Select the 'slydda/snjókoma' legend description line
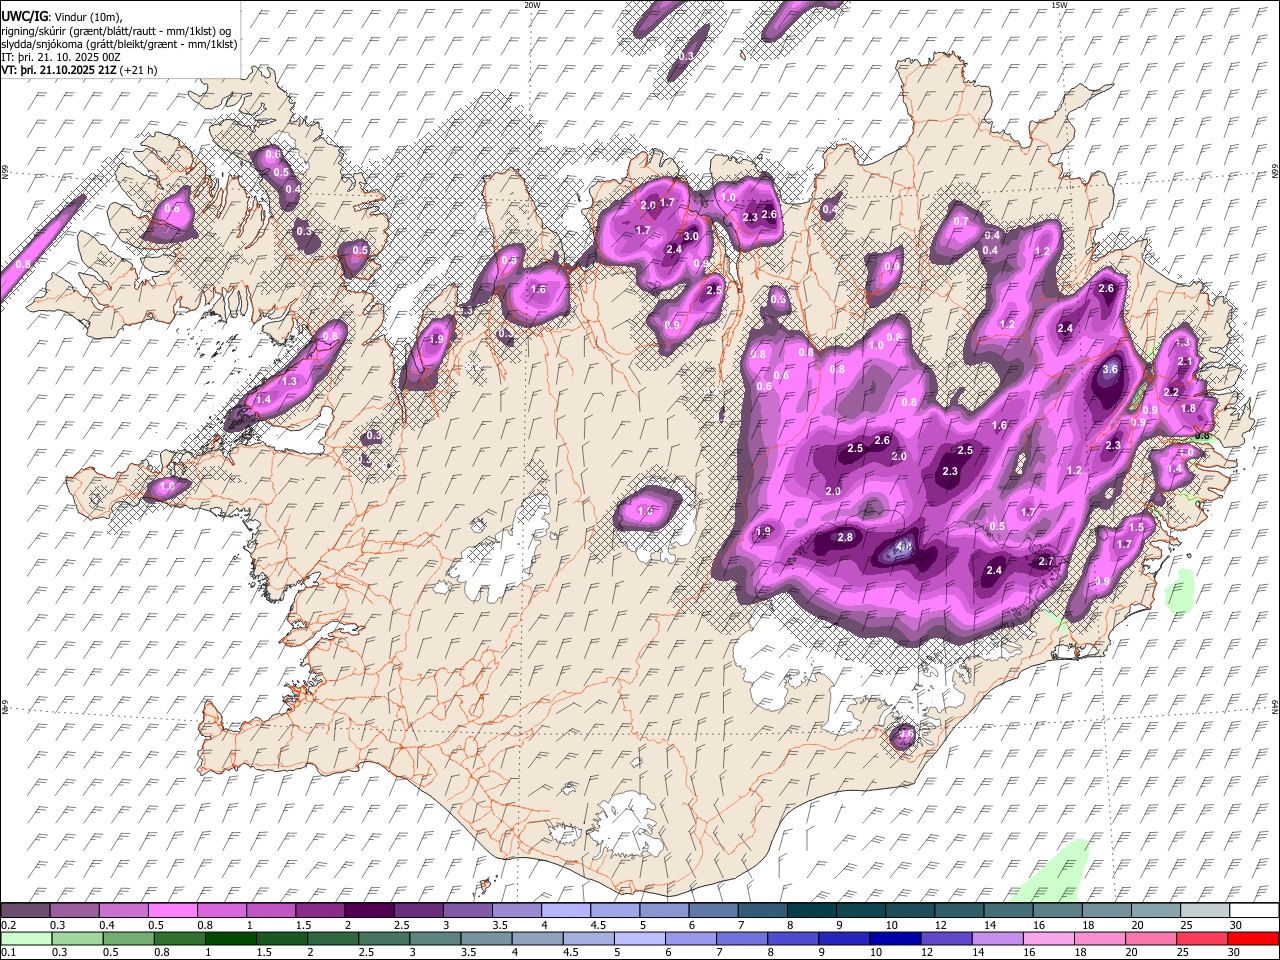Screen dimensions: 1280x960 pyautogui.click(x=119, y=44)
